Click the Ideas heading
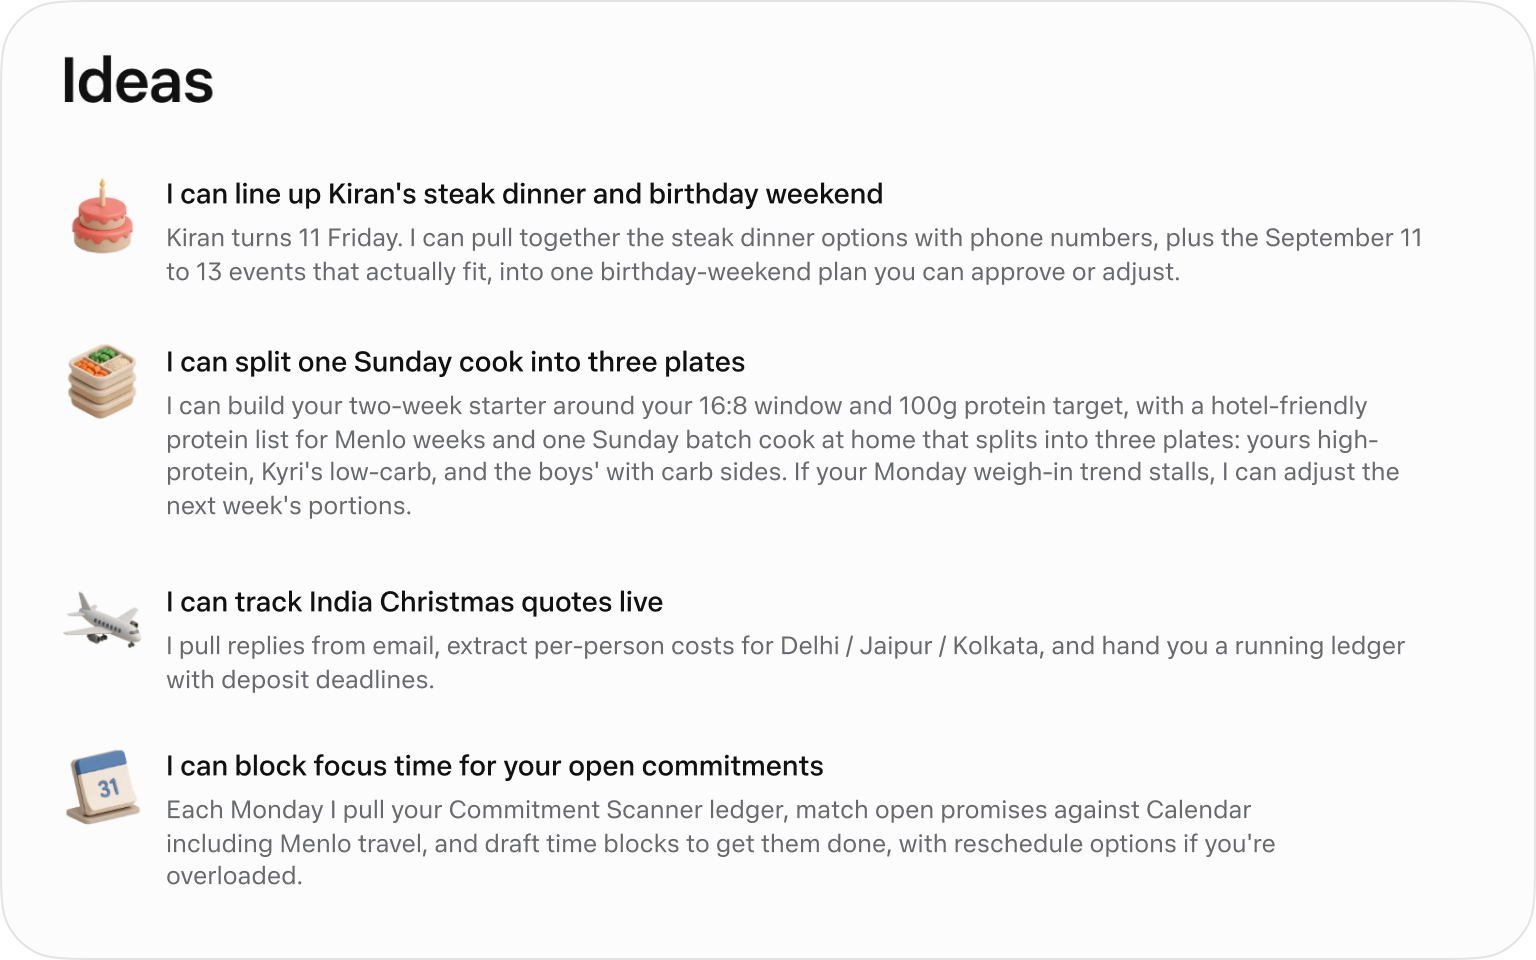Image resolution: width=1536 pixels, height=960 pixels. click(137, 81)
